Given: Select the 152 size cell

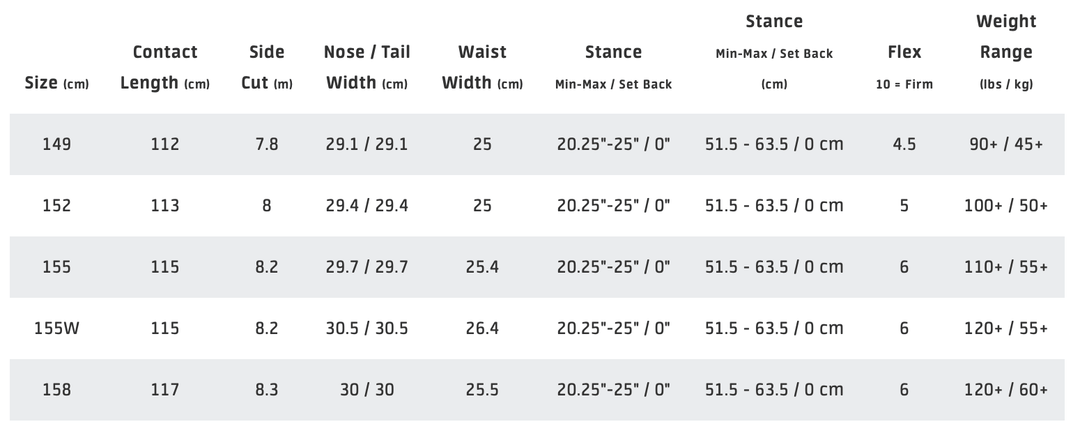Looking at the screenshot, I should pyautogui.click(x=57, y=206).
